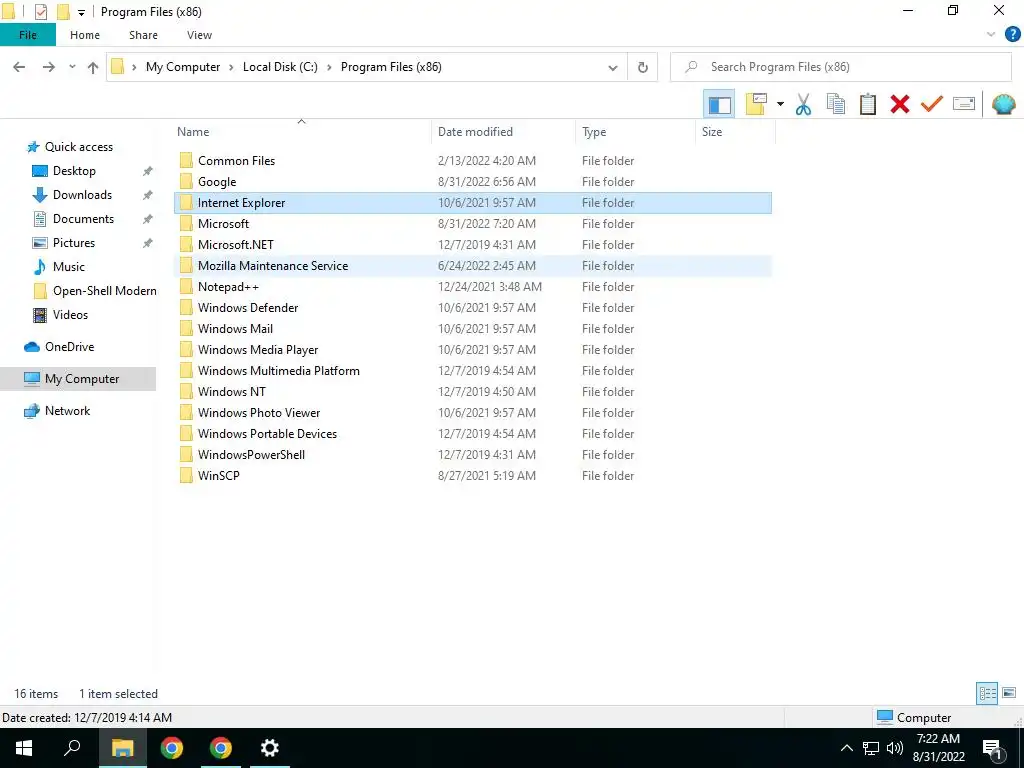Open Open-Shell Modern folder in navigation pane
1024x768 pixels.
pos(104,291)
